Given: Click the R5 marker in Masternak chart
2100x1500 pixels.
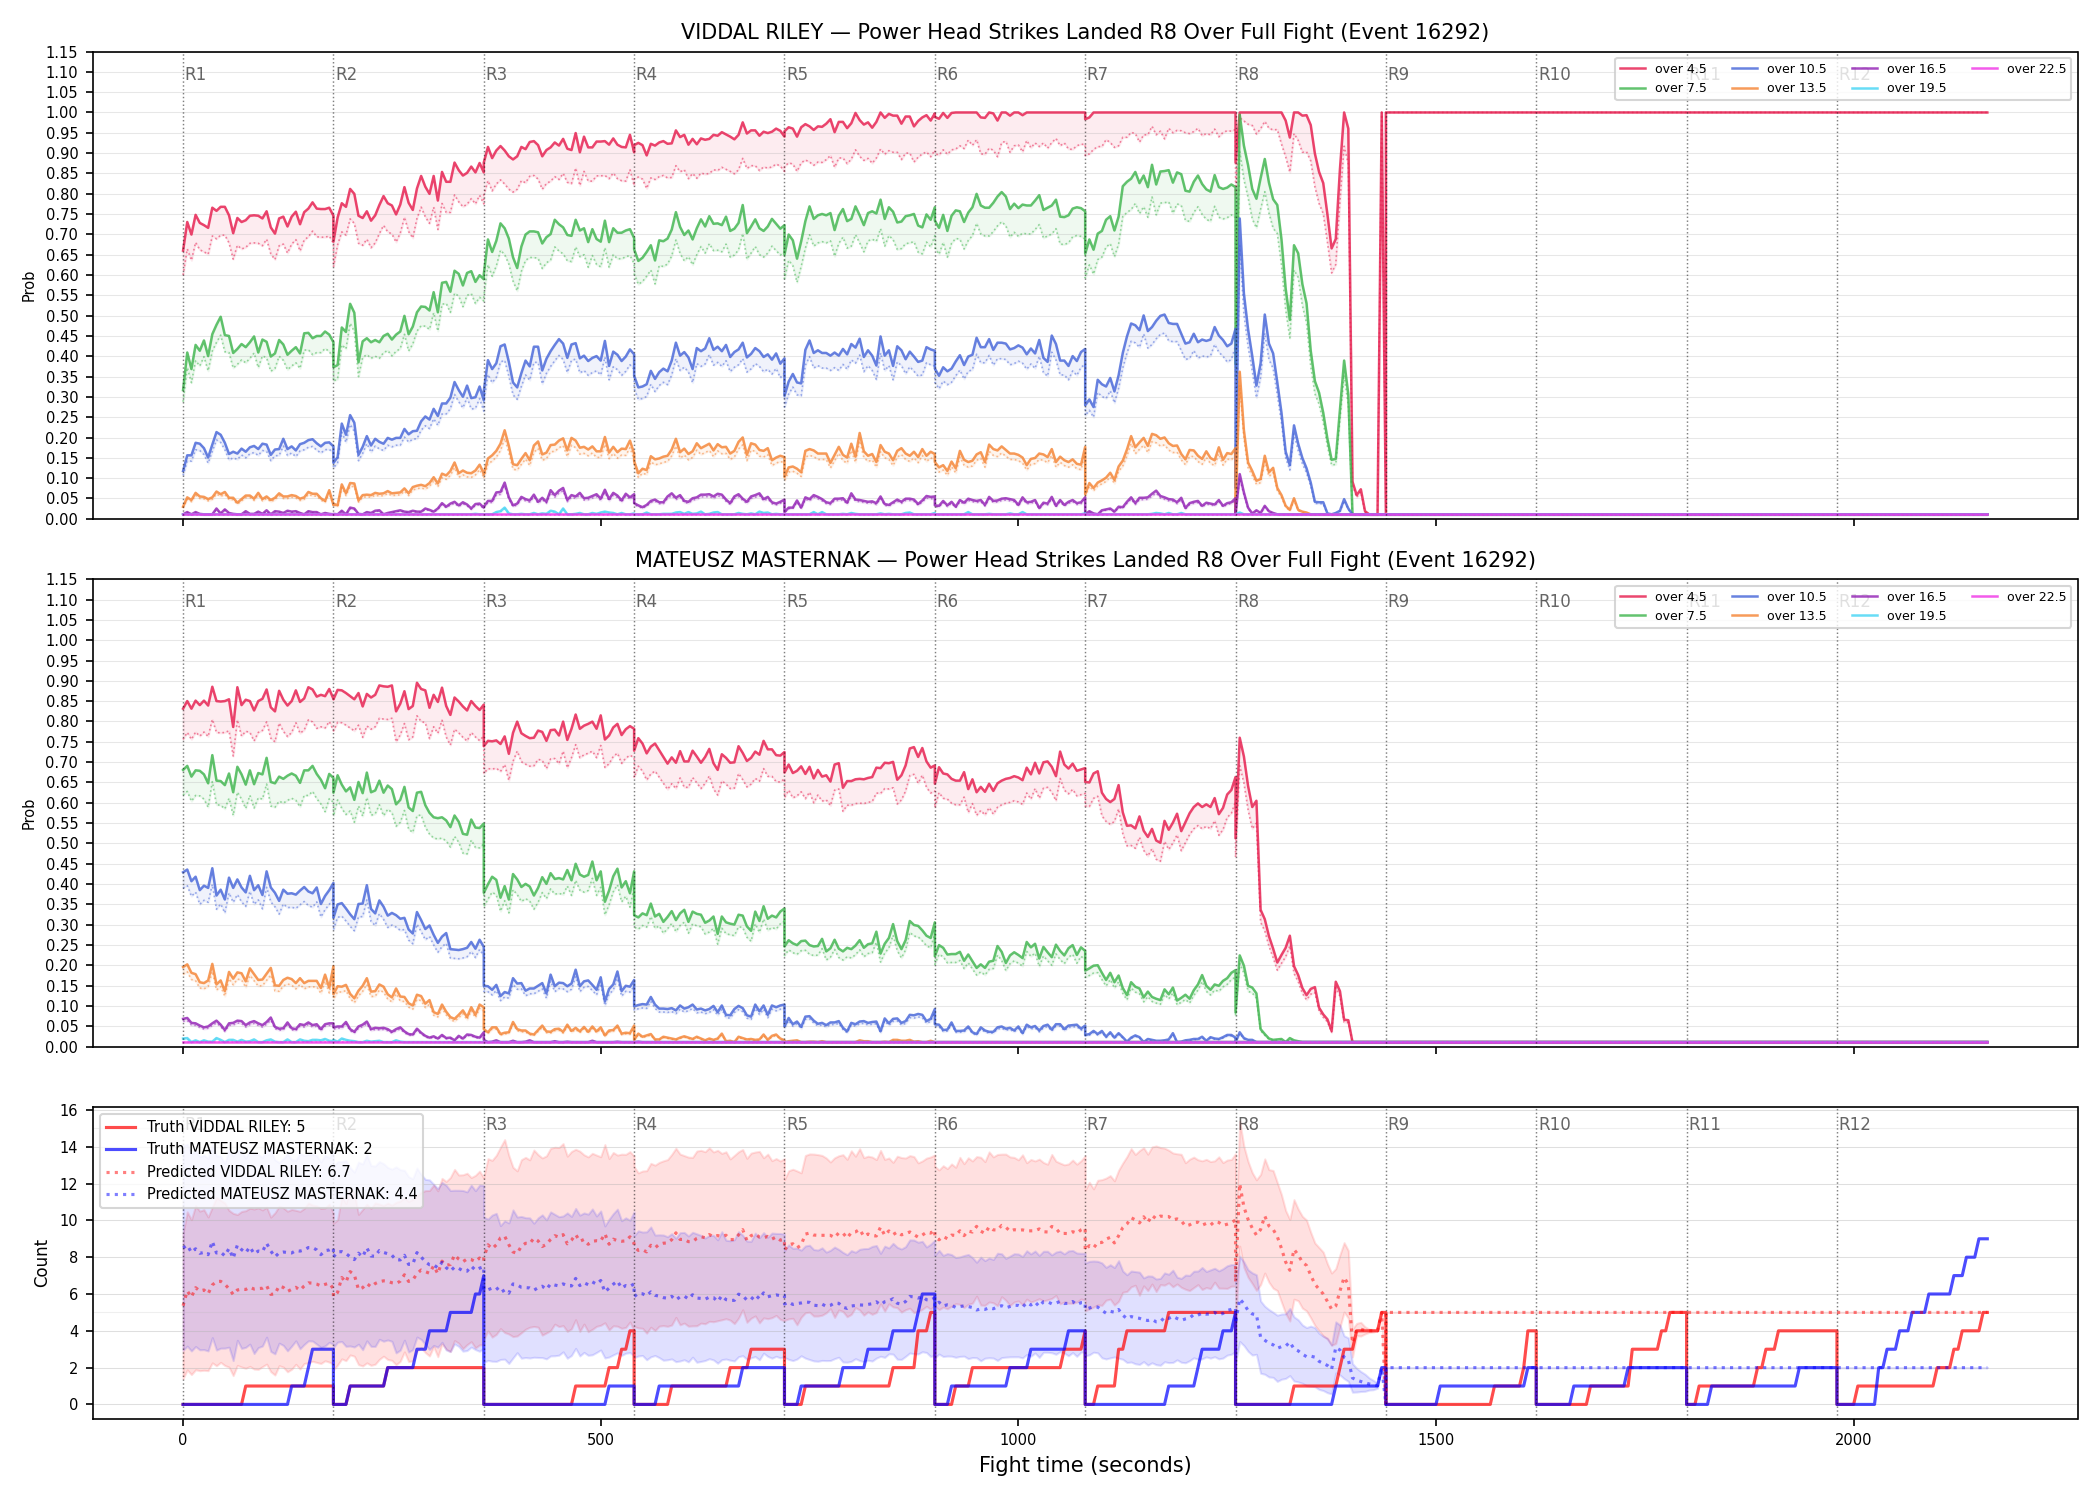Looking at the screenshot, I should pos(797,601).
